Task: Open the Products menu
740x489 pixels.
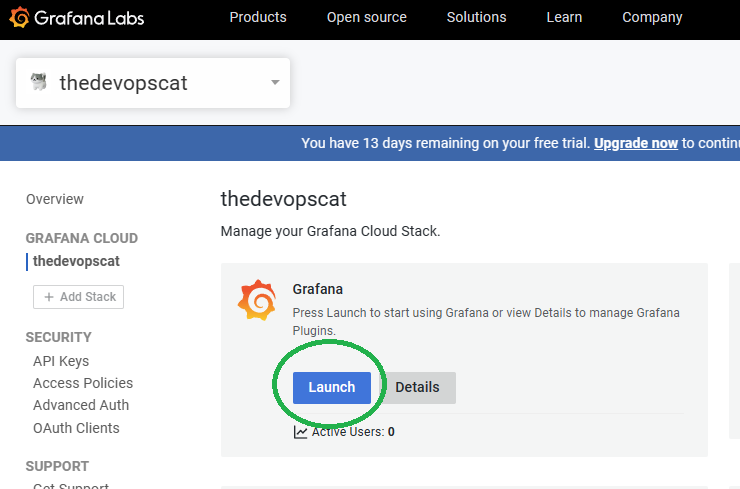Action: pos(258,17)
